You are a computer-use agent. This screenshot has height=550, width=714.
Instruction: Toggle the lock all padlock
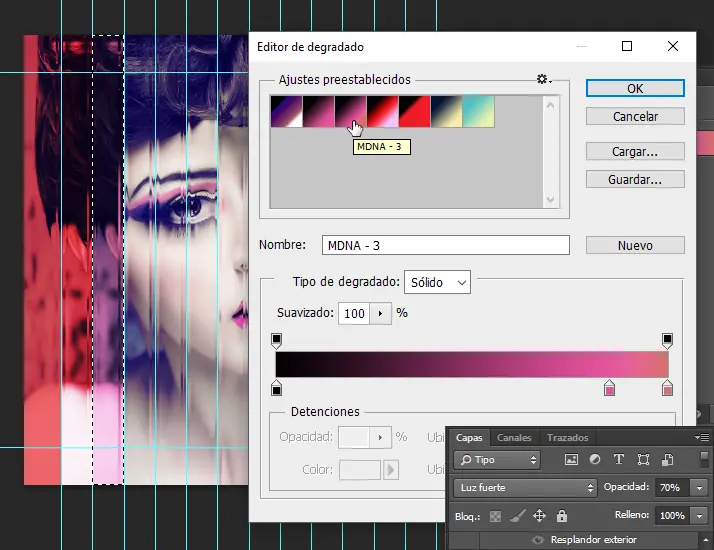(x=562, y=516)
